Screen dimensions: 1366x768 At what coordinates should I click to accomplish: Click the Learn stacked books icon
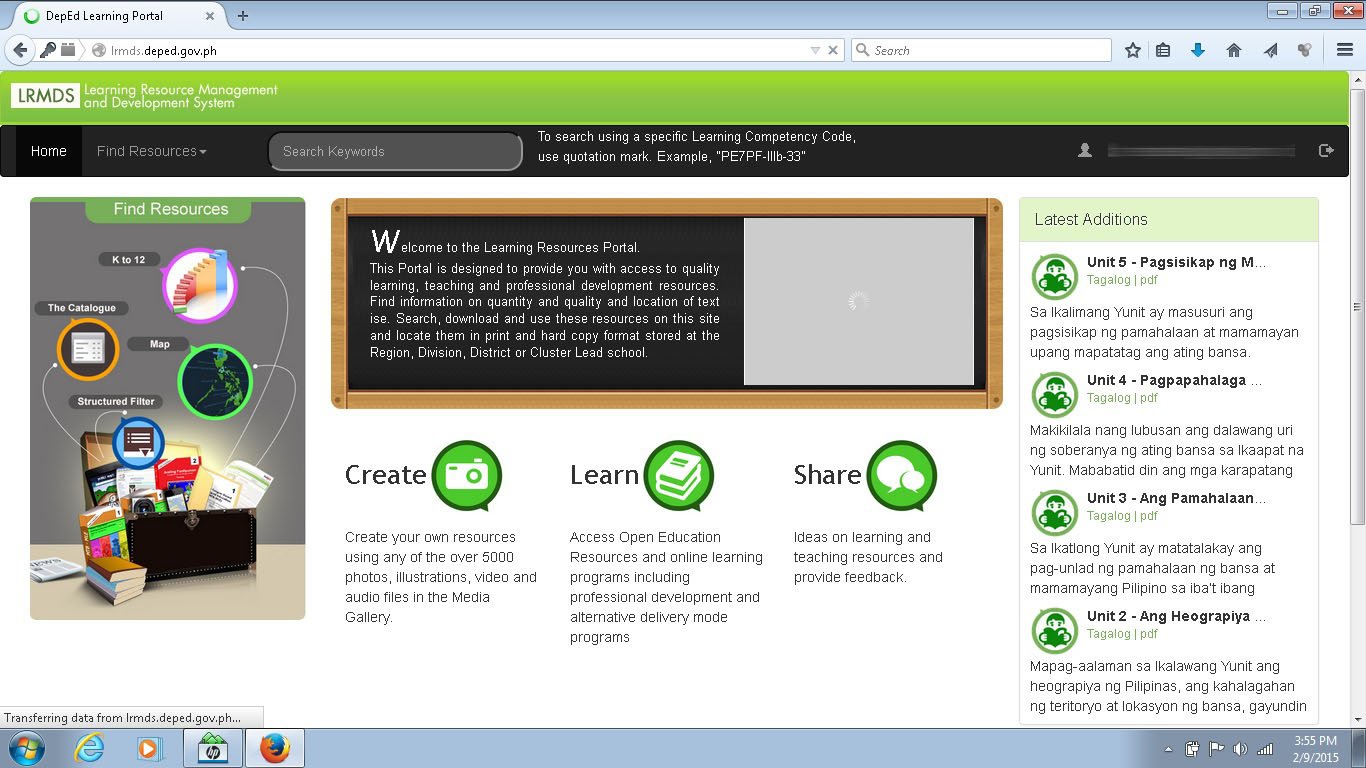(x=679, y=475)
